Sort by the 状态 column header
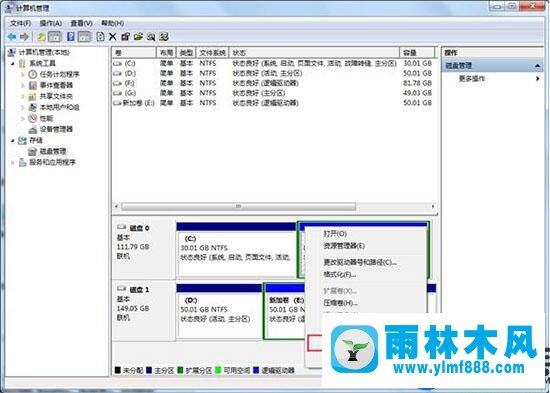Viewport: 550px width, 393px height. 314,53
